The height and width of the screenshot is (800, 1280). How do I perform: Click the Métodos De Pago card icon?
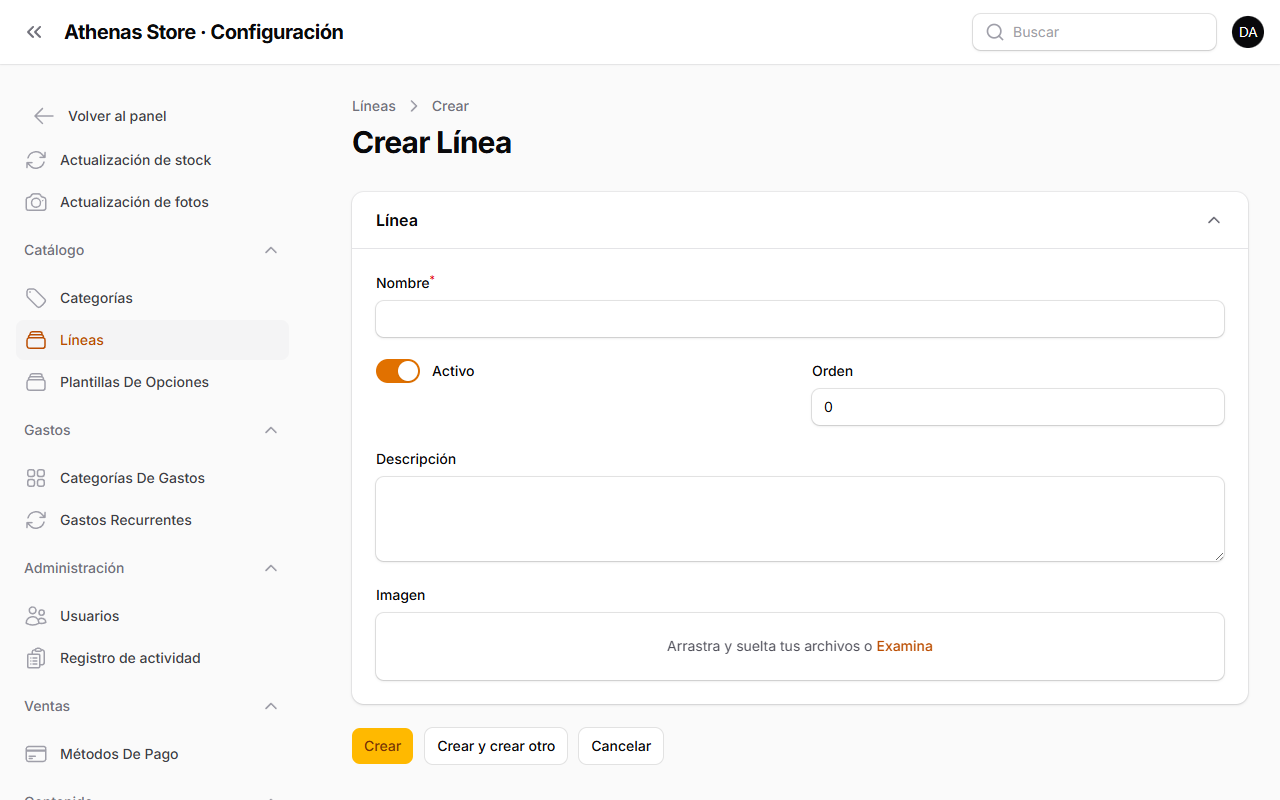point(36,754)
